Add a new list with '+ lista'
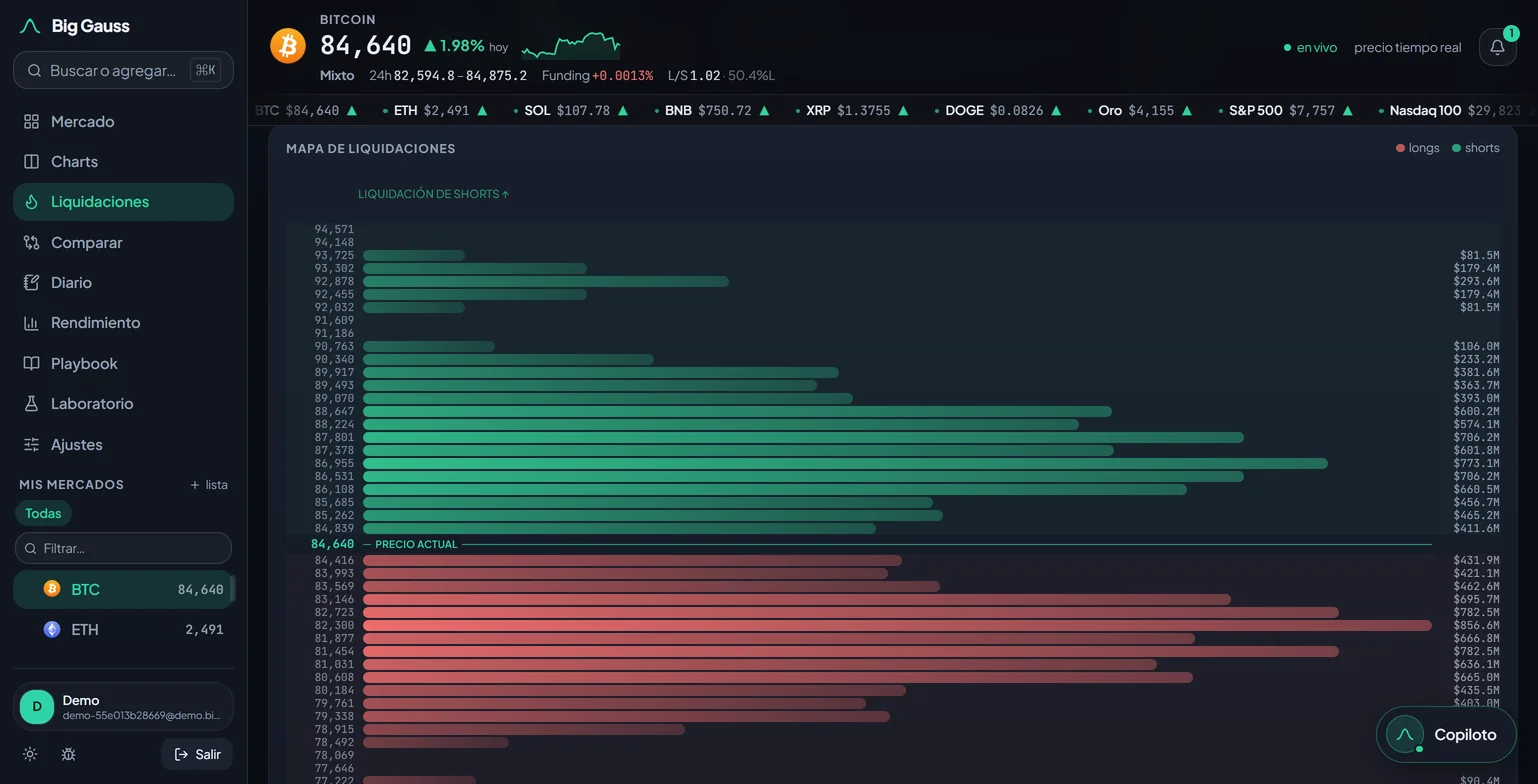 click(209, 485)
